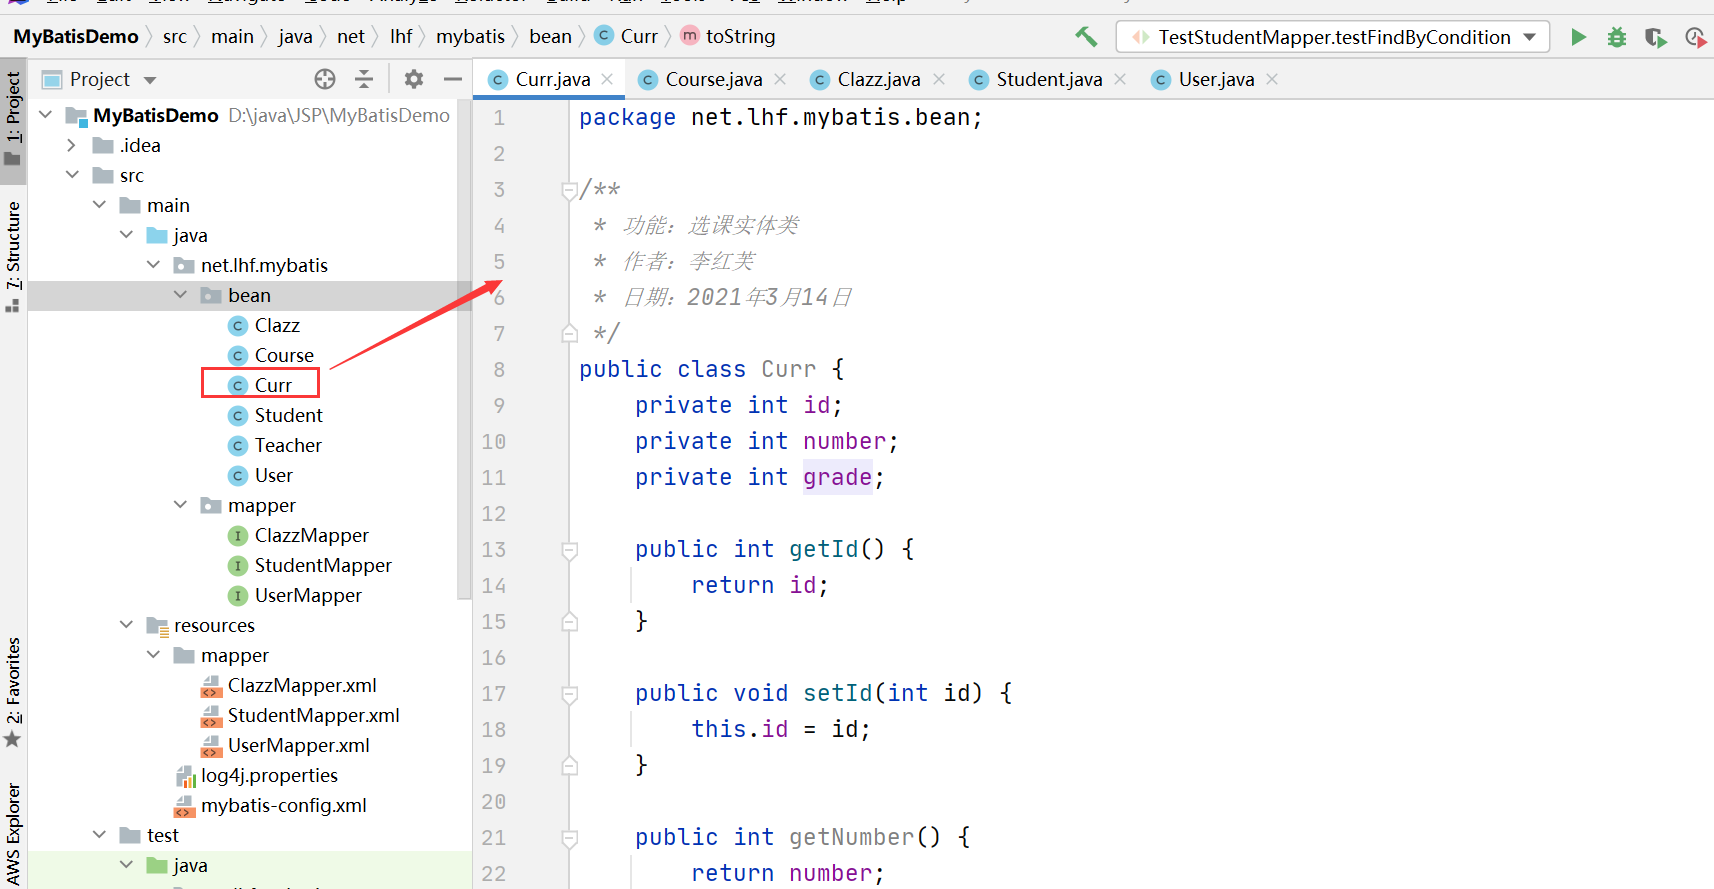This screenshot has width=1714, height=889.
Task: Expand the .idea folder
Action: click(x=71, y=145)
